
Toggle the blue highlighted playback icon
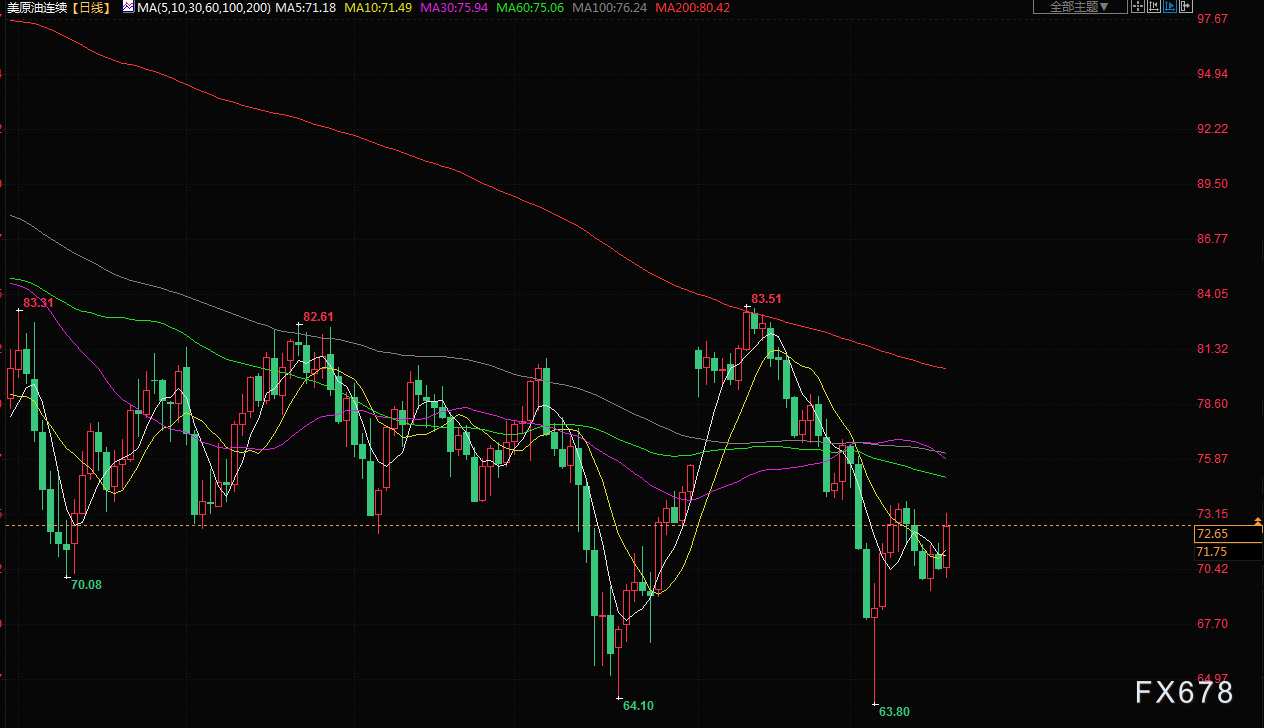point(1170,6)
